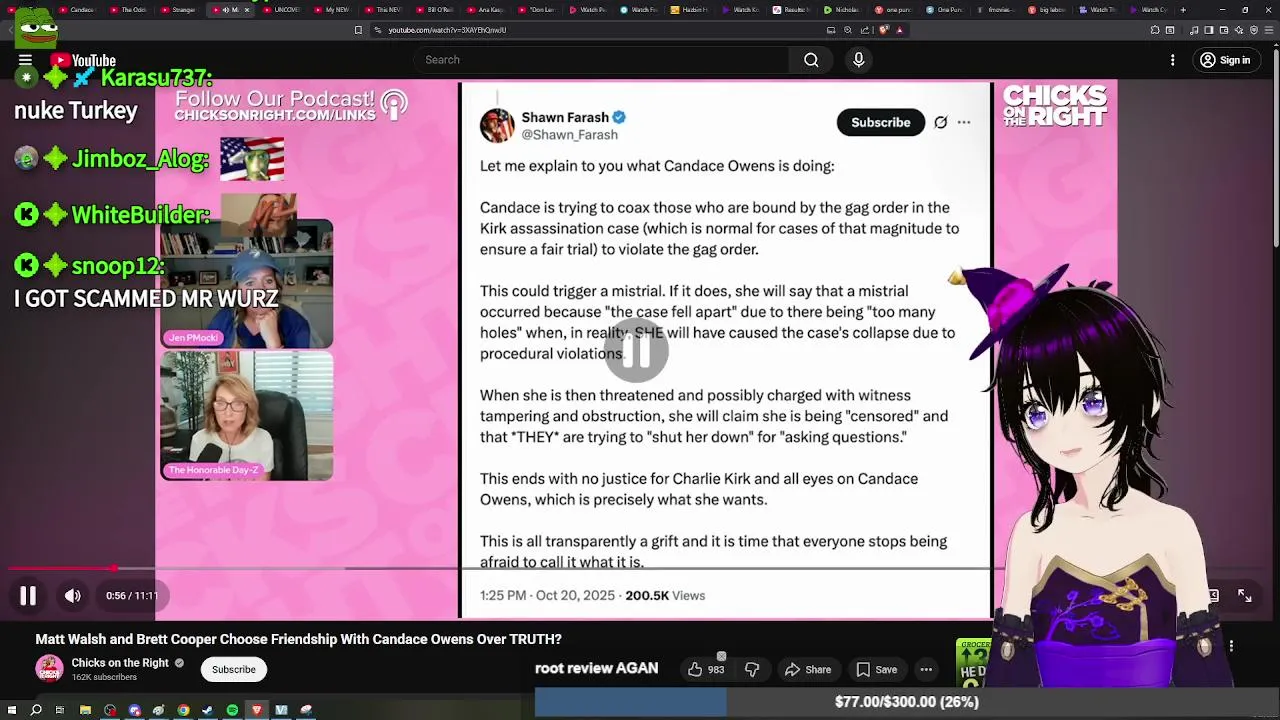1280x720 pixels.
Task: Mute the video using the speaker icon
Action: [x=73, y=596]
